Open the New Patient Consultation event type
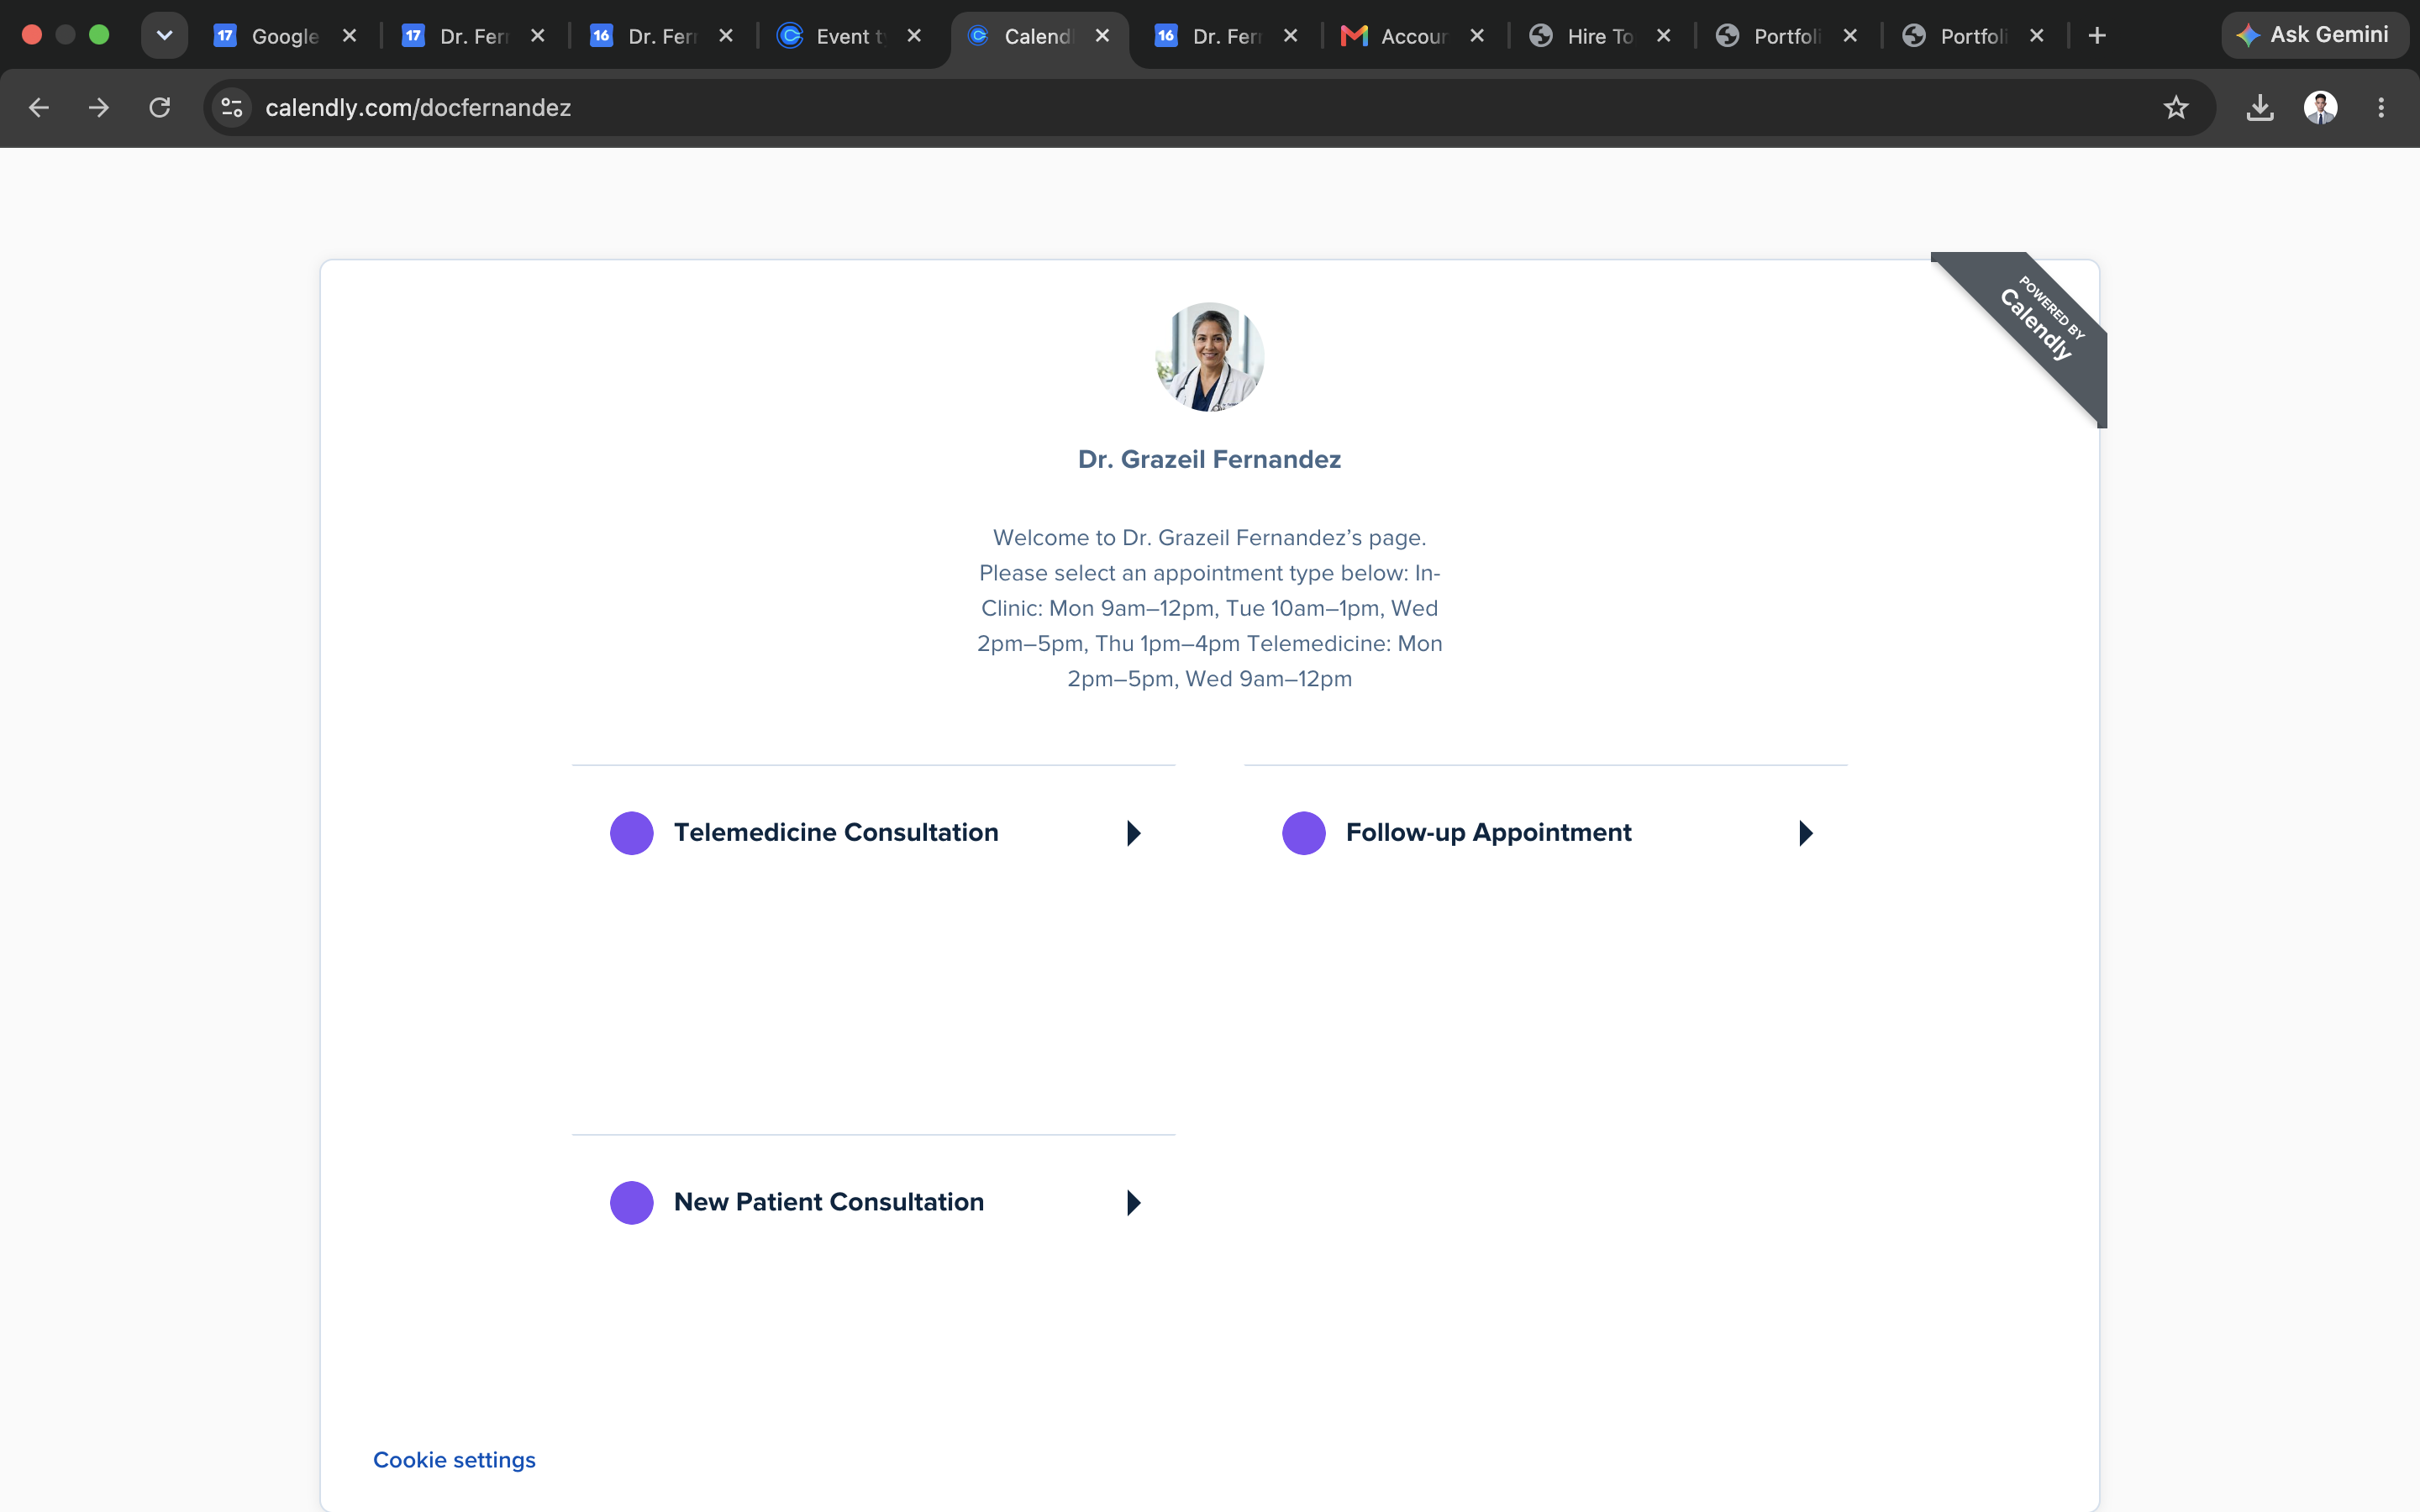This screenshot has height=1512, width=2420. coord(873,1201)
